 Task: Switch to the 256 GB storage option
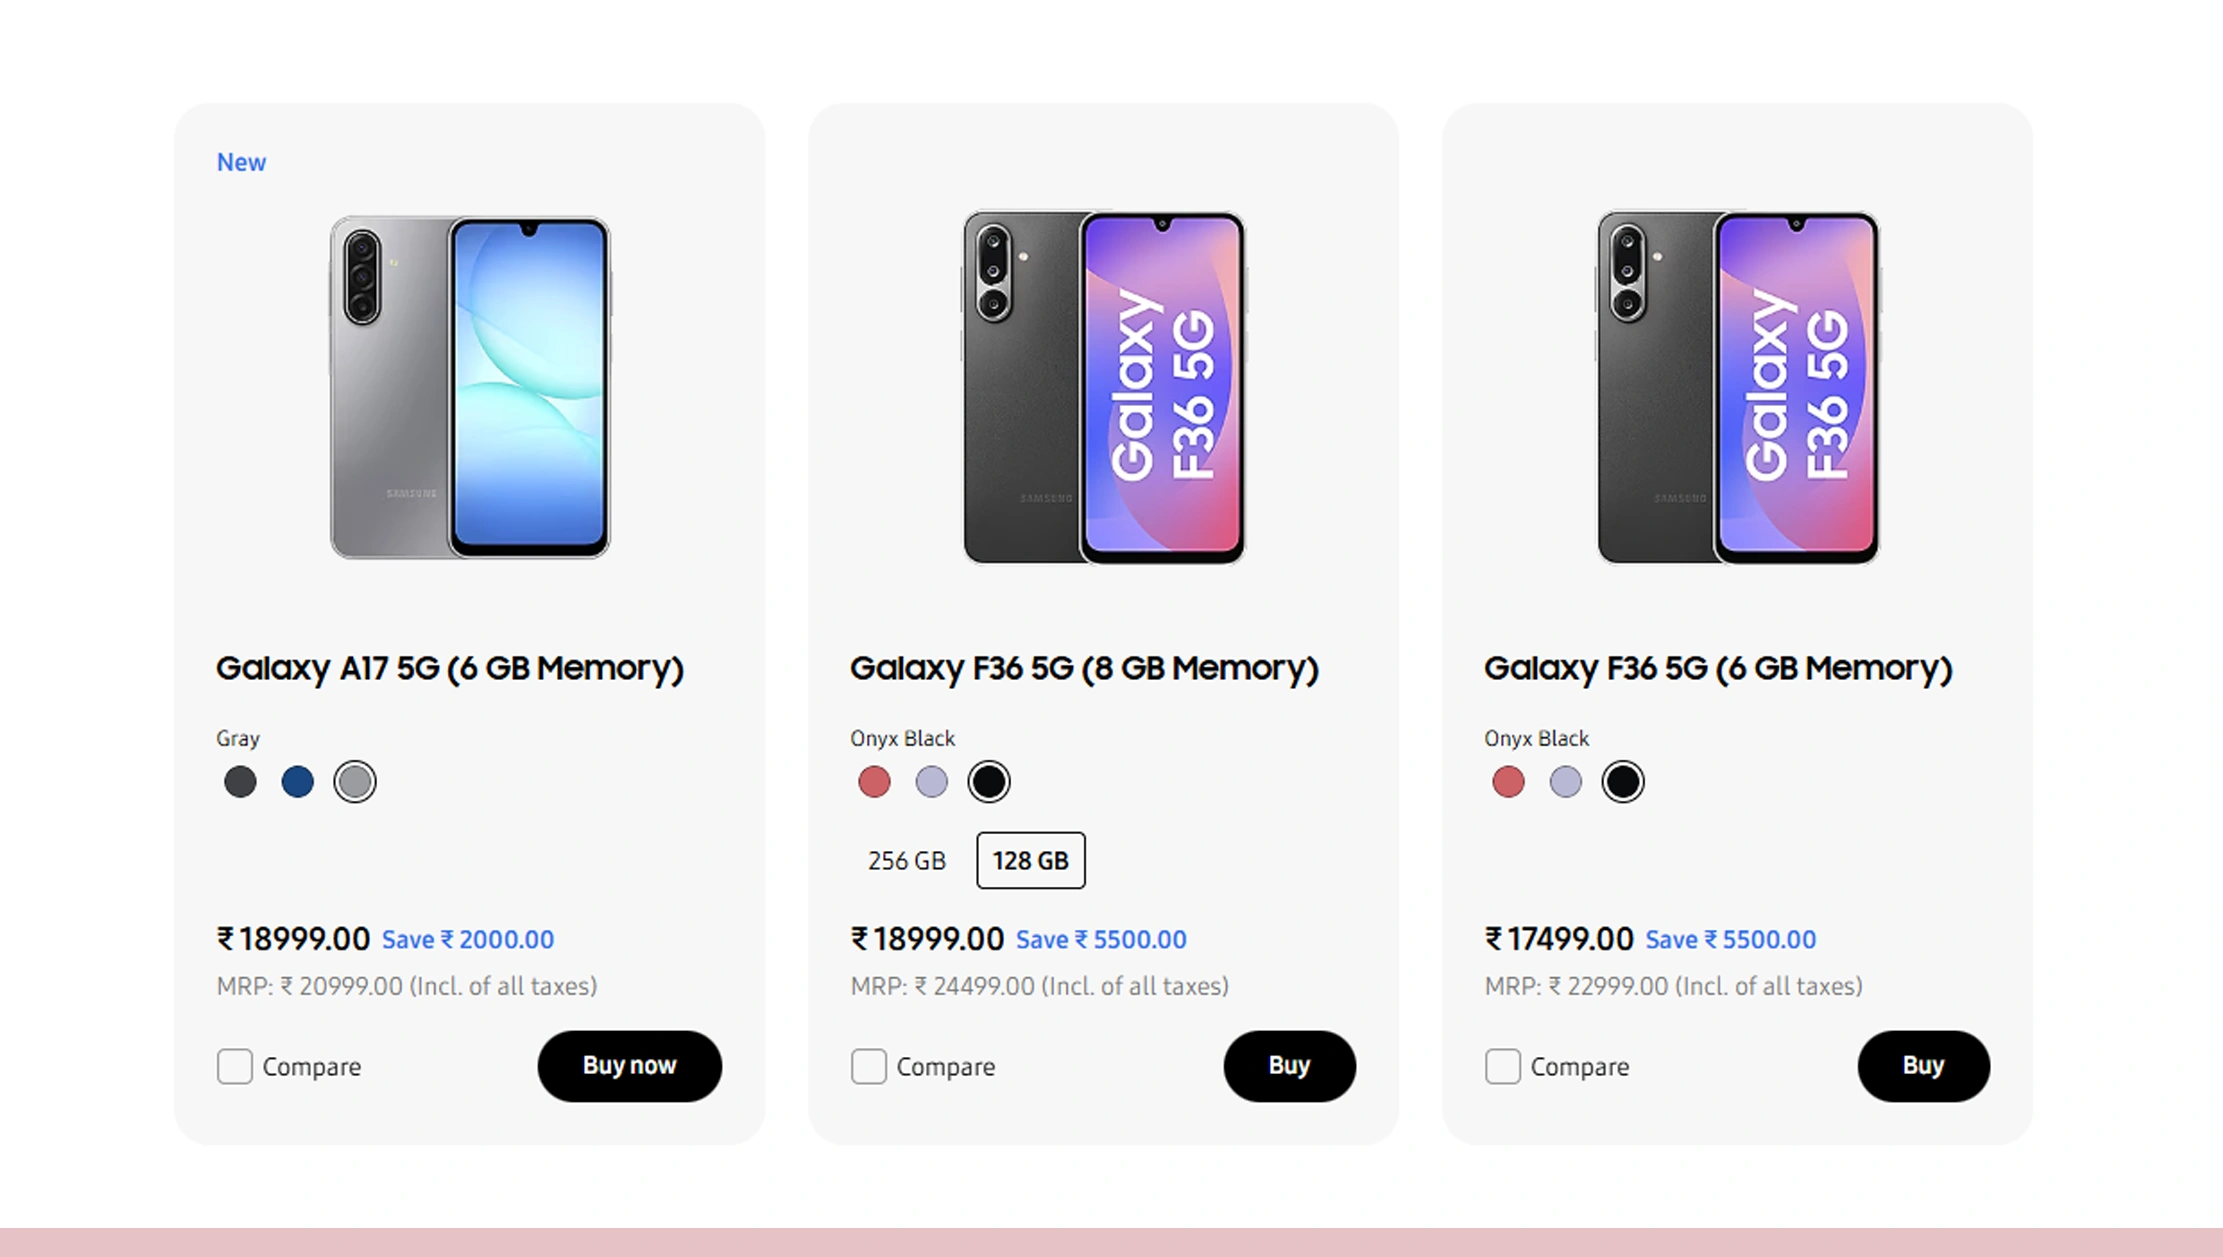906,860
